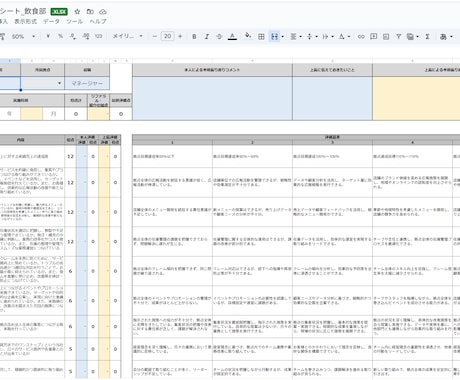Open the データ menu
This screenshot has width=460, height=380.
[x=51, y=21]
